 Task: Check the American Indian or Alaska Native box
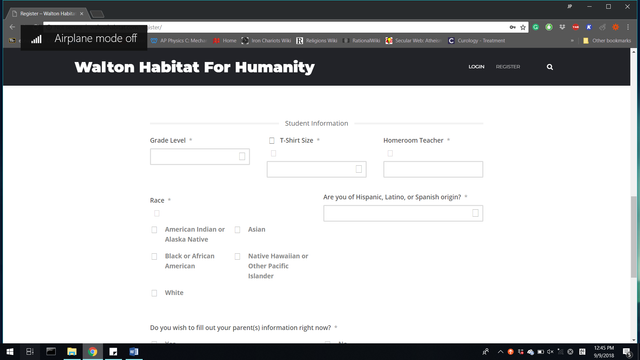coord(154,230)
